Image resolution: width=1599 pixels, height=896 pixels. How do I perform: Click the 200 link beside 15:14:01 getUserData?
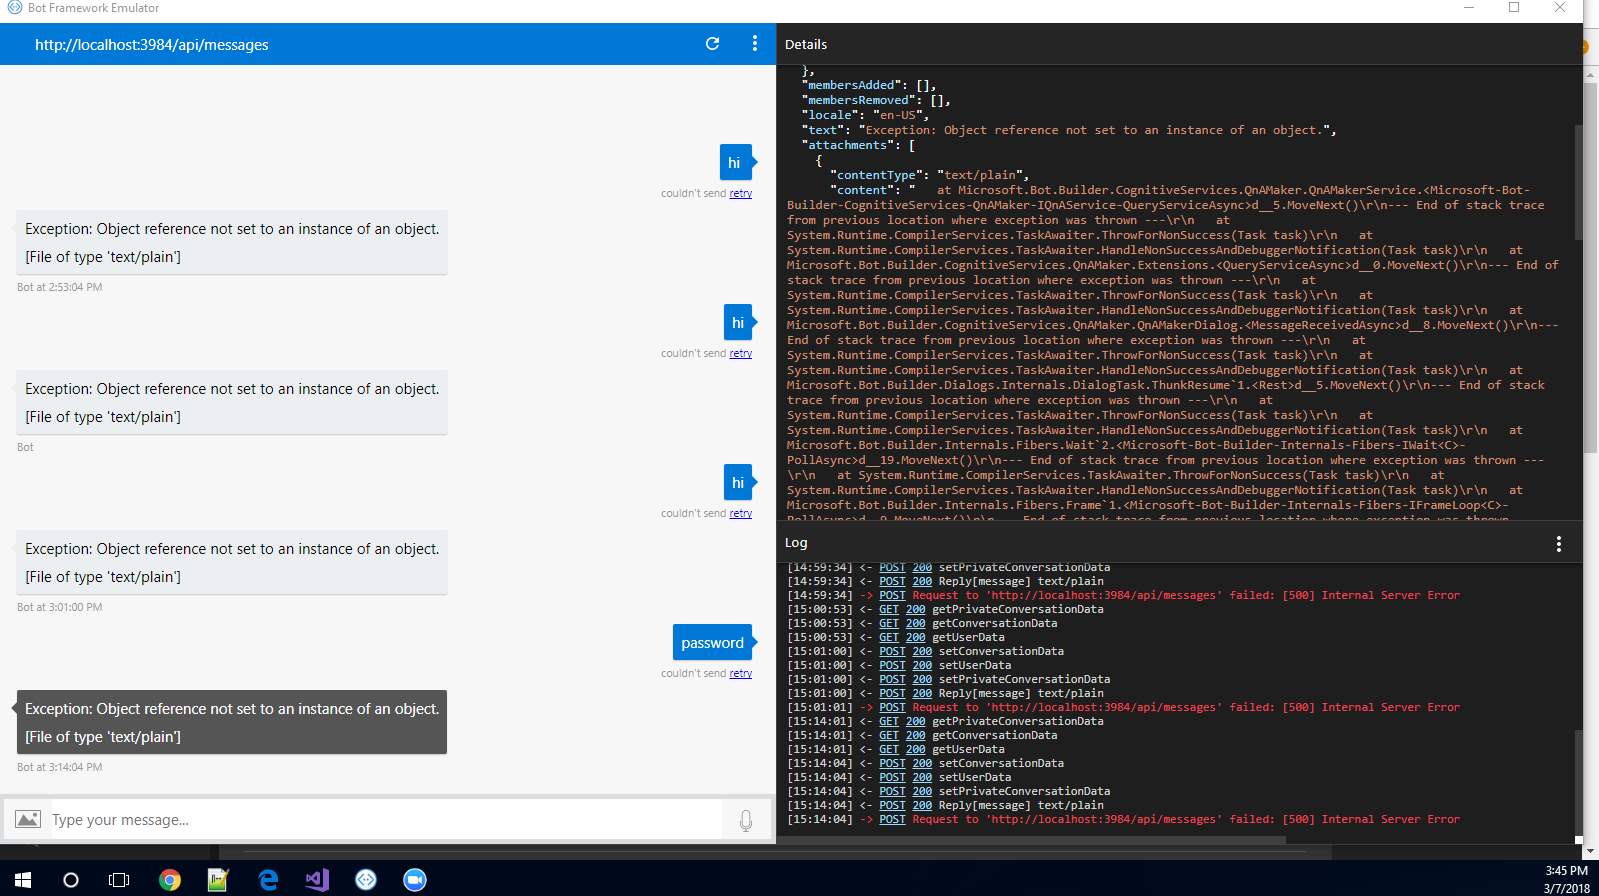(x=916, y=750)
